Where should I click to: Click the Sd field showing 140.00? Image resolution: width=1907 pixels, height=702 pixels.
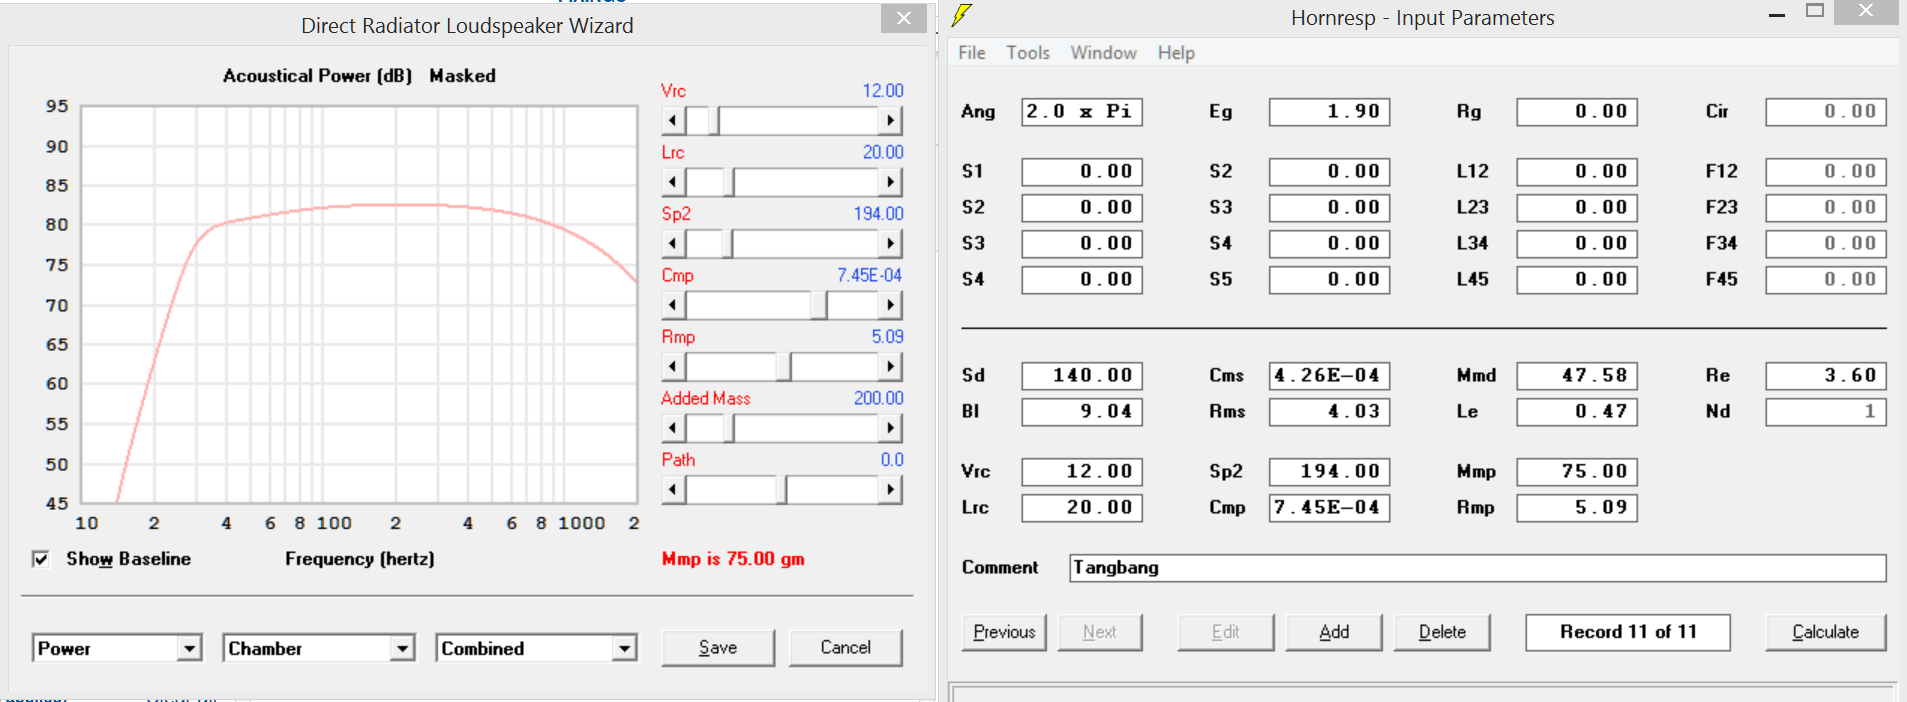pos(1081,376)
